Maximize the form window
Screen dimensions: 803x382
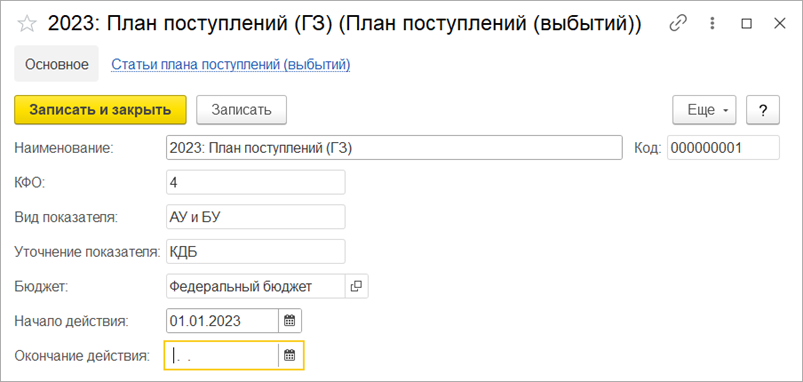click(747, 24)
